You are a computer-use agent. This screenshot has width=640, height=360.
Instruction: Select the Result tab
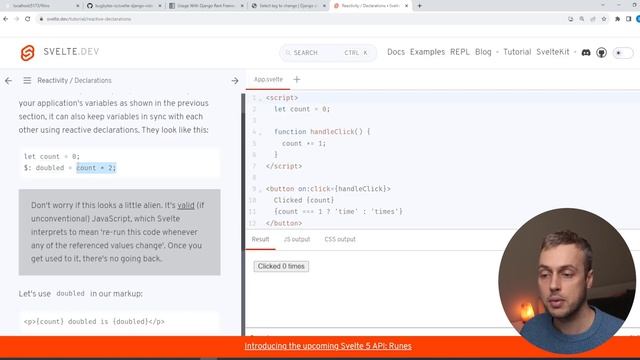[x=260, y=239]
